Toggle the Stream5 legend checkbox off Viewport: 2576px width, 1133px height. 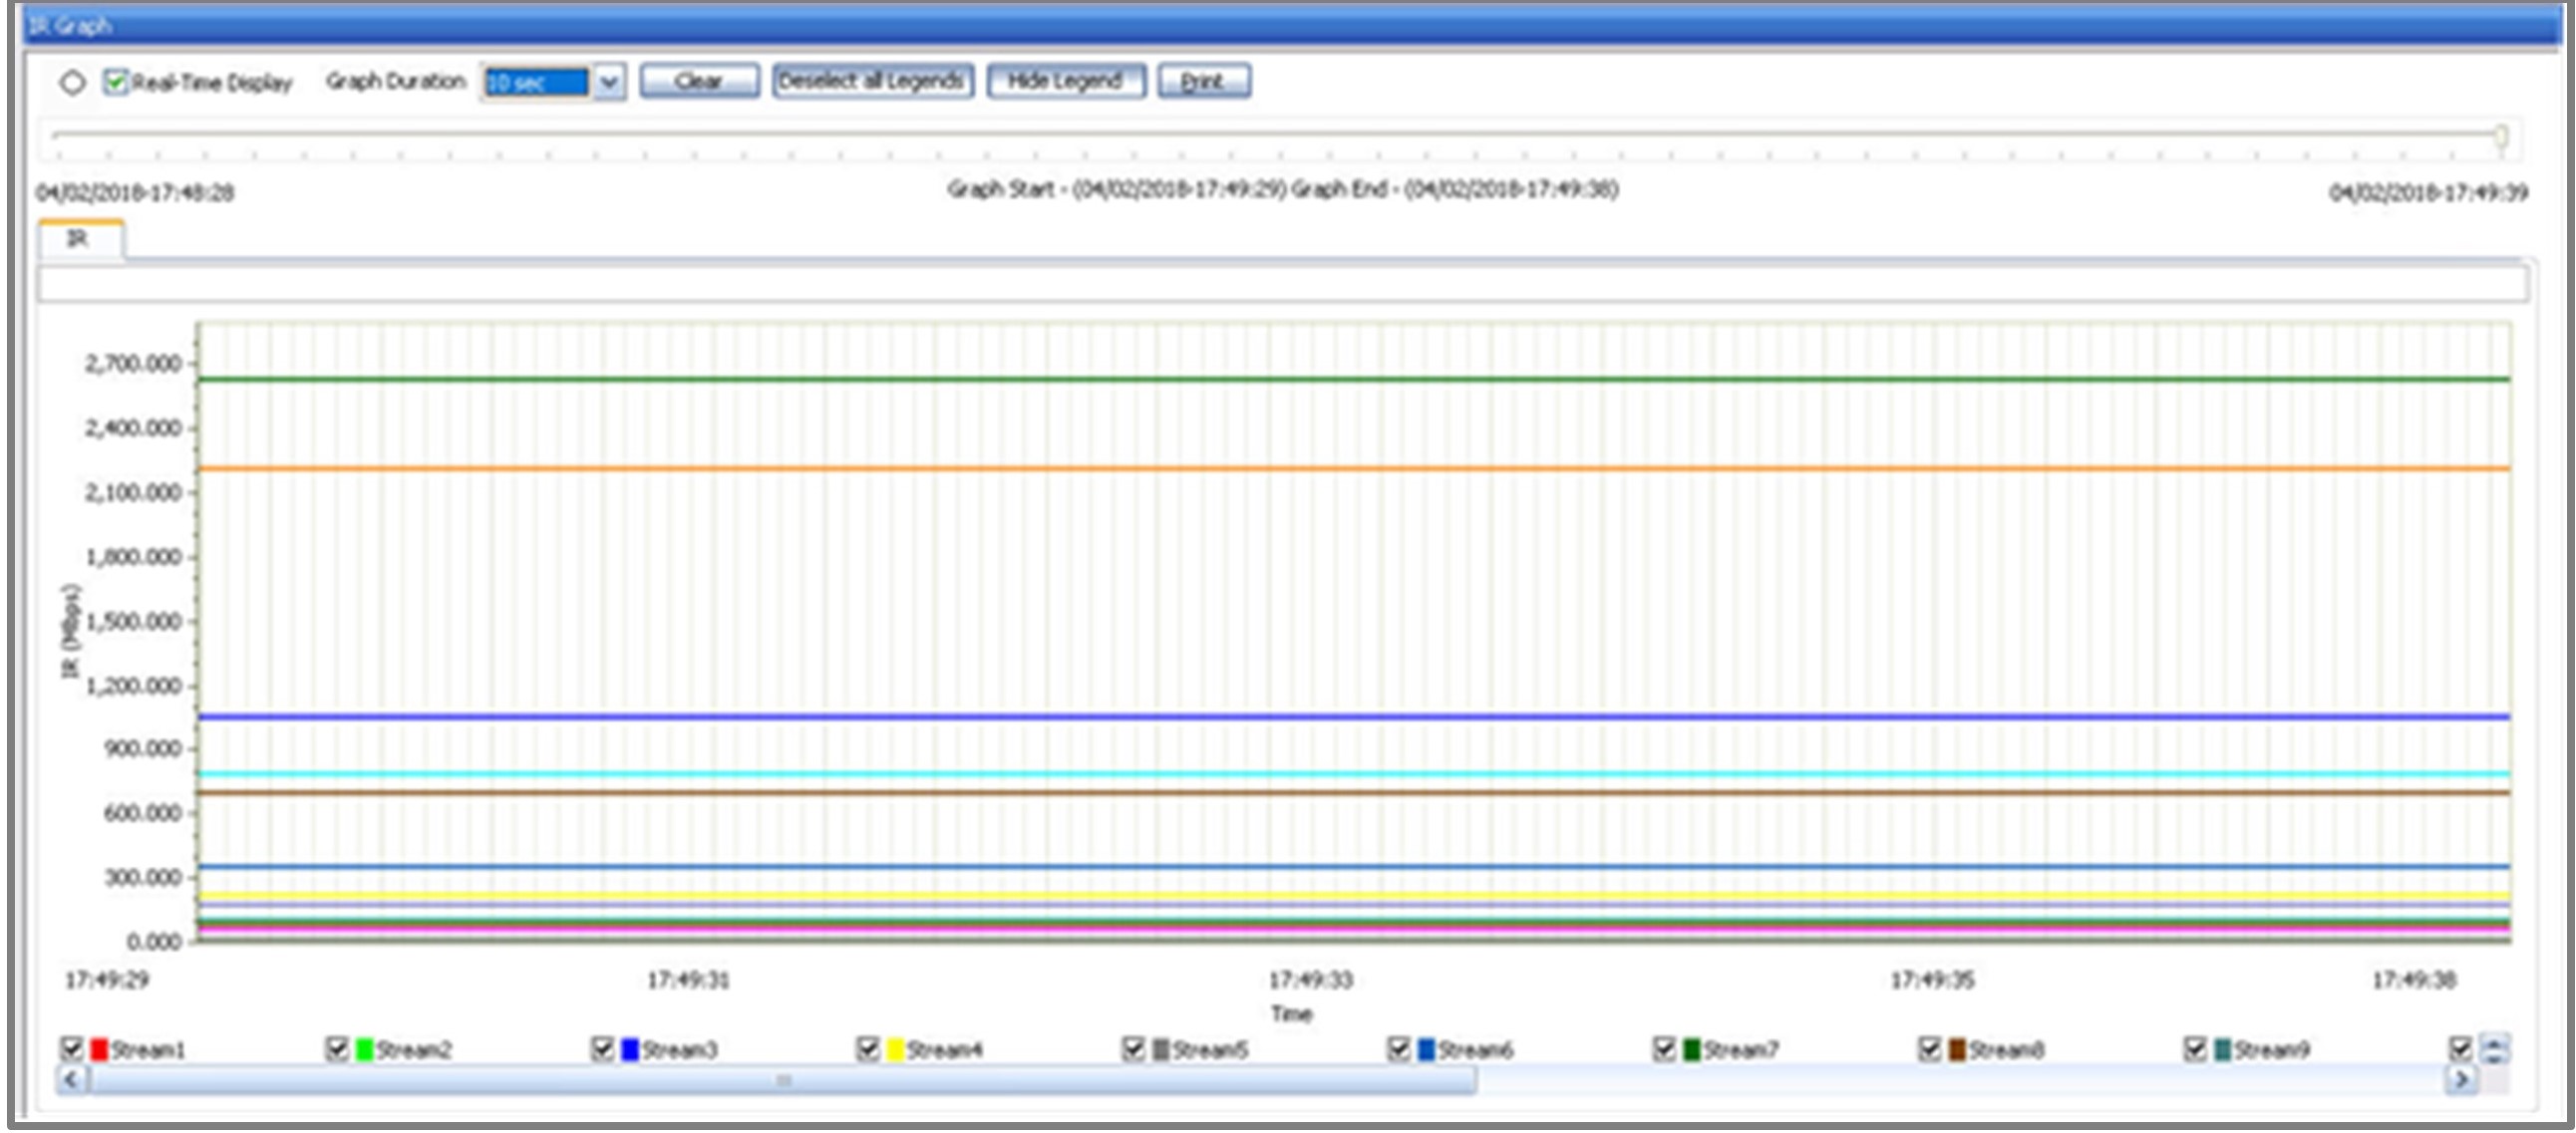(1133, 1049)
